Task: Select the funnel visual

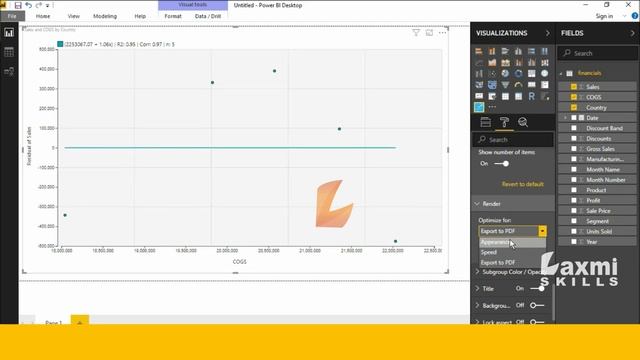Action: coord(505,85)
